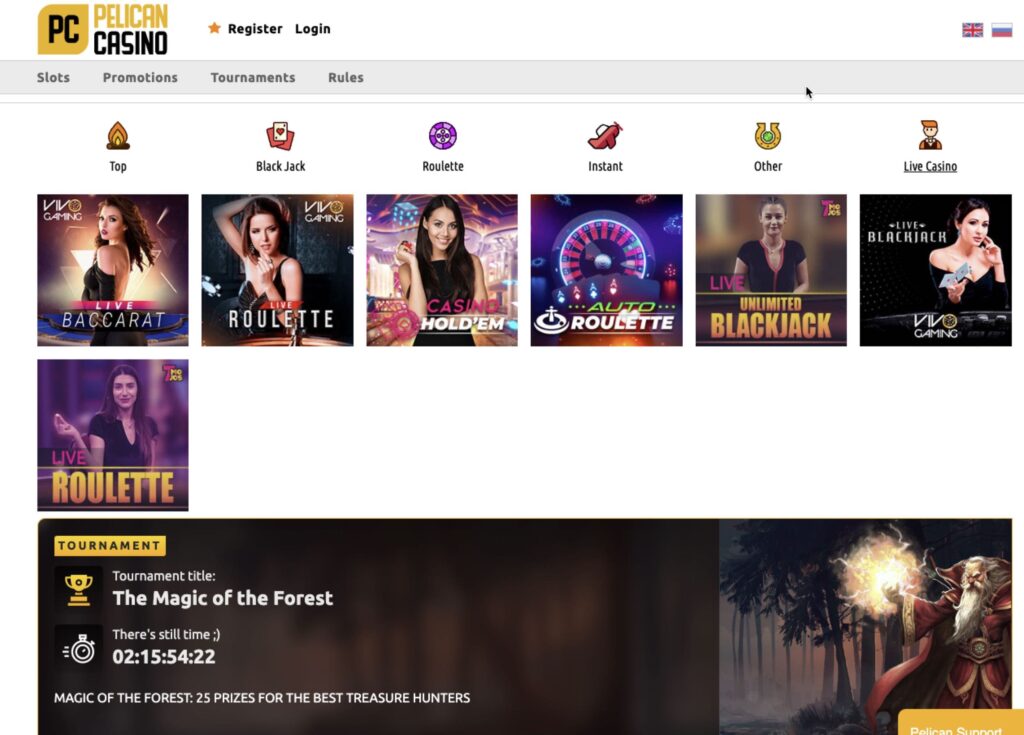This screenshot has height=735, width=1024.
Task: Open the Black Jack cards icon
Action: (x=280, y=135)
